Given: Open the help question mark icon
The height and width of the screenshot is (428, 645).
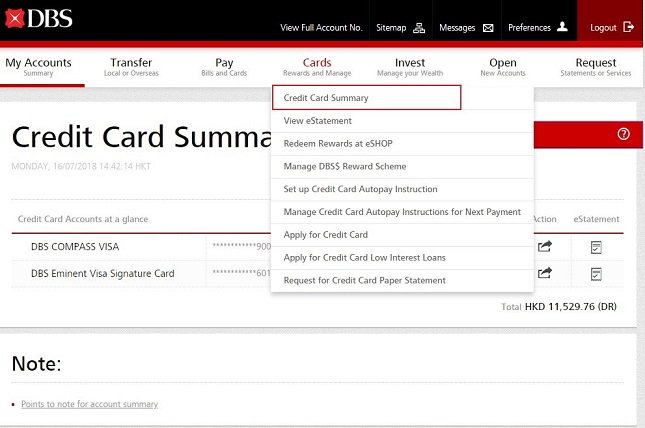Looking at the screenshot, I should coord(623,134).
